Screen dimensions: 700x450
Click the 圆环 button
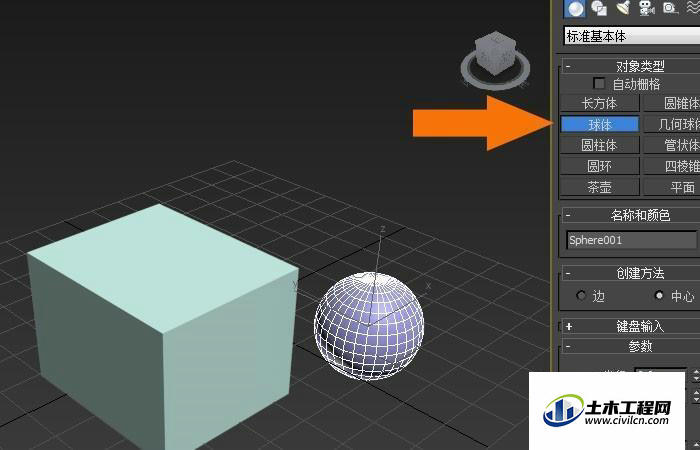coord(600,166)
